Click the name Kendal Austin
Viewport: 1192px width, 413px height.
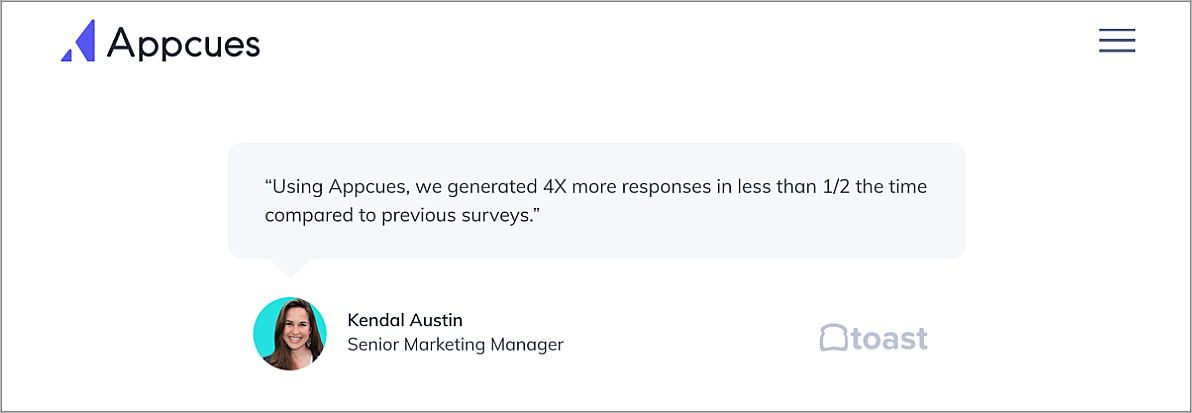click(x=404, y=319)
